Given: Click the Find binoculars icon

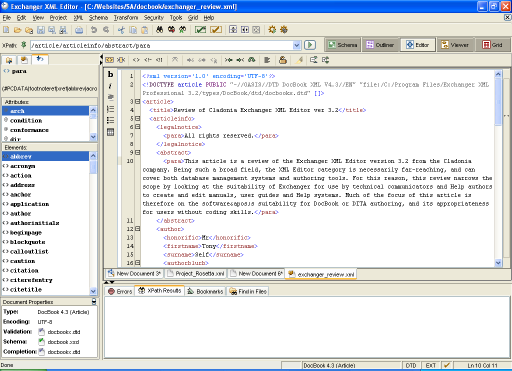Looking at the screenshot, I should click(160, 30).
